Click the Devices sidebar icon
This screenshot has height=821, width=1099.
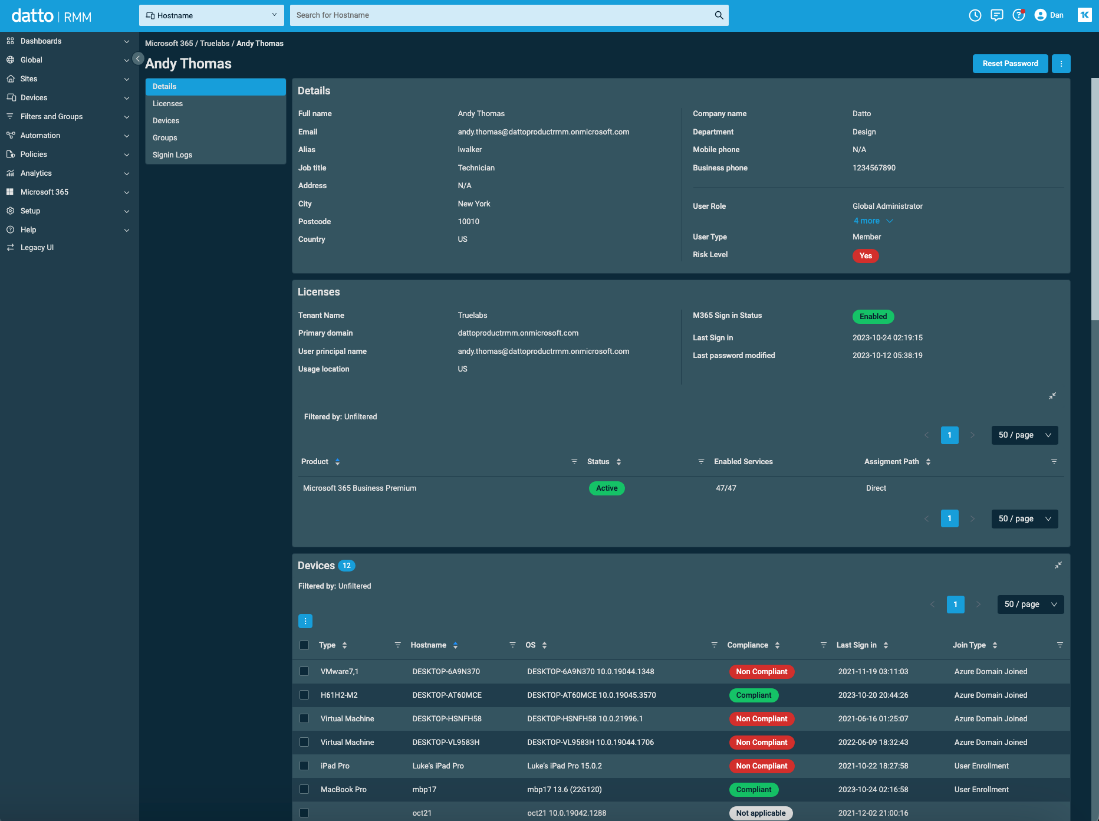pyautogui.click(x=11, y=98)
